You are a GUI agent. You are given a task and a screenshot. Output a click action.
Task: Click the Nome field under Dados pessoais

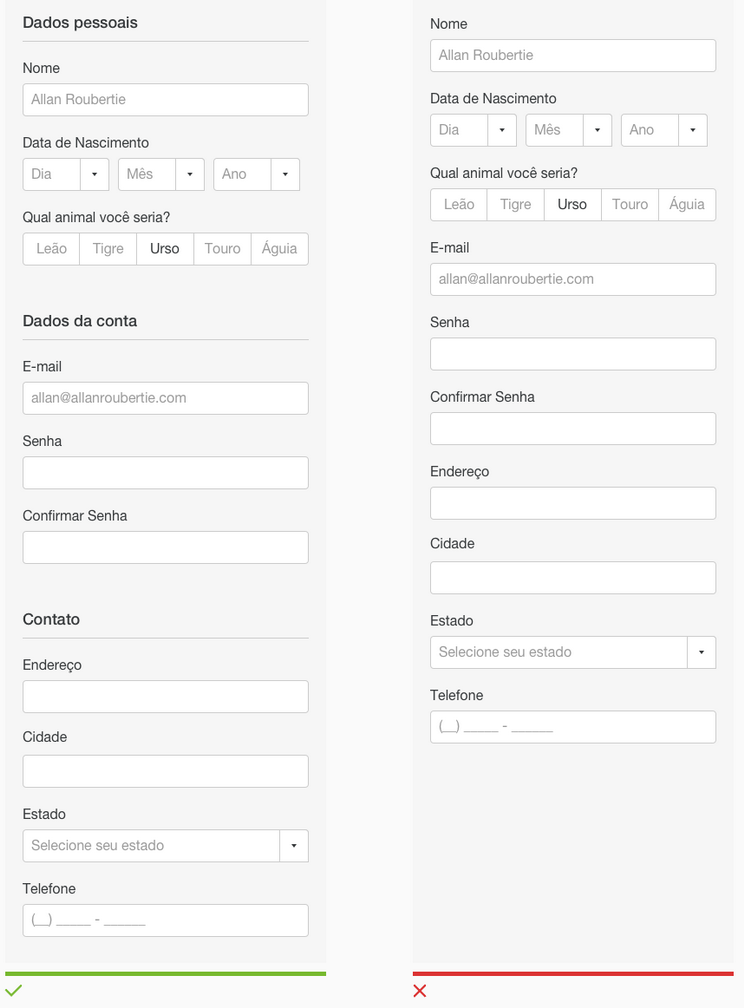(165, 100)
